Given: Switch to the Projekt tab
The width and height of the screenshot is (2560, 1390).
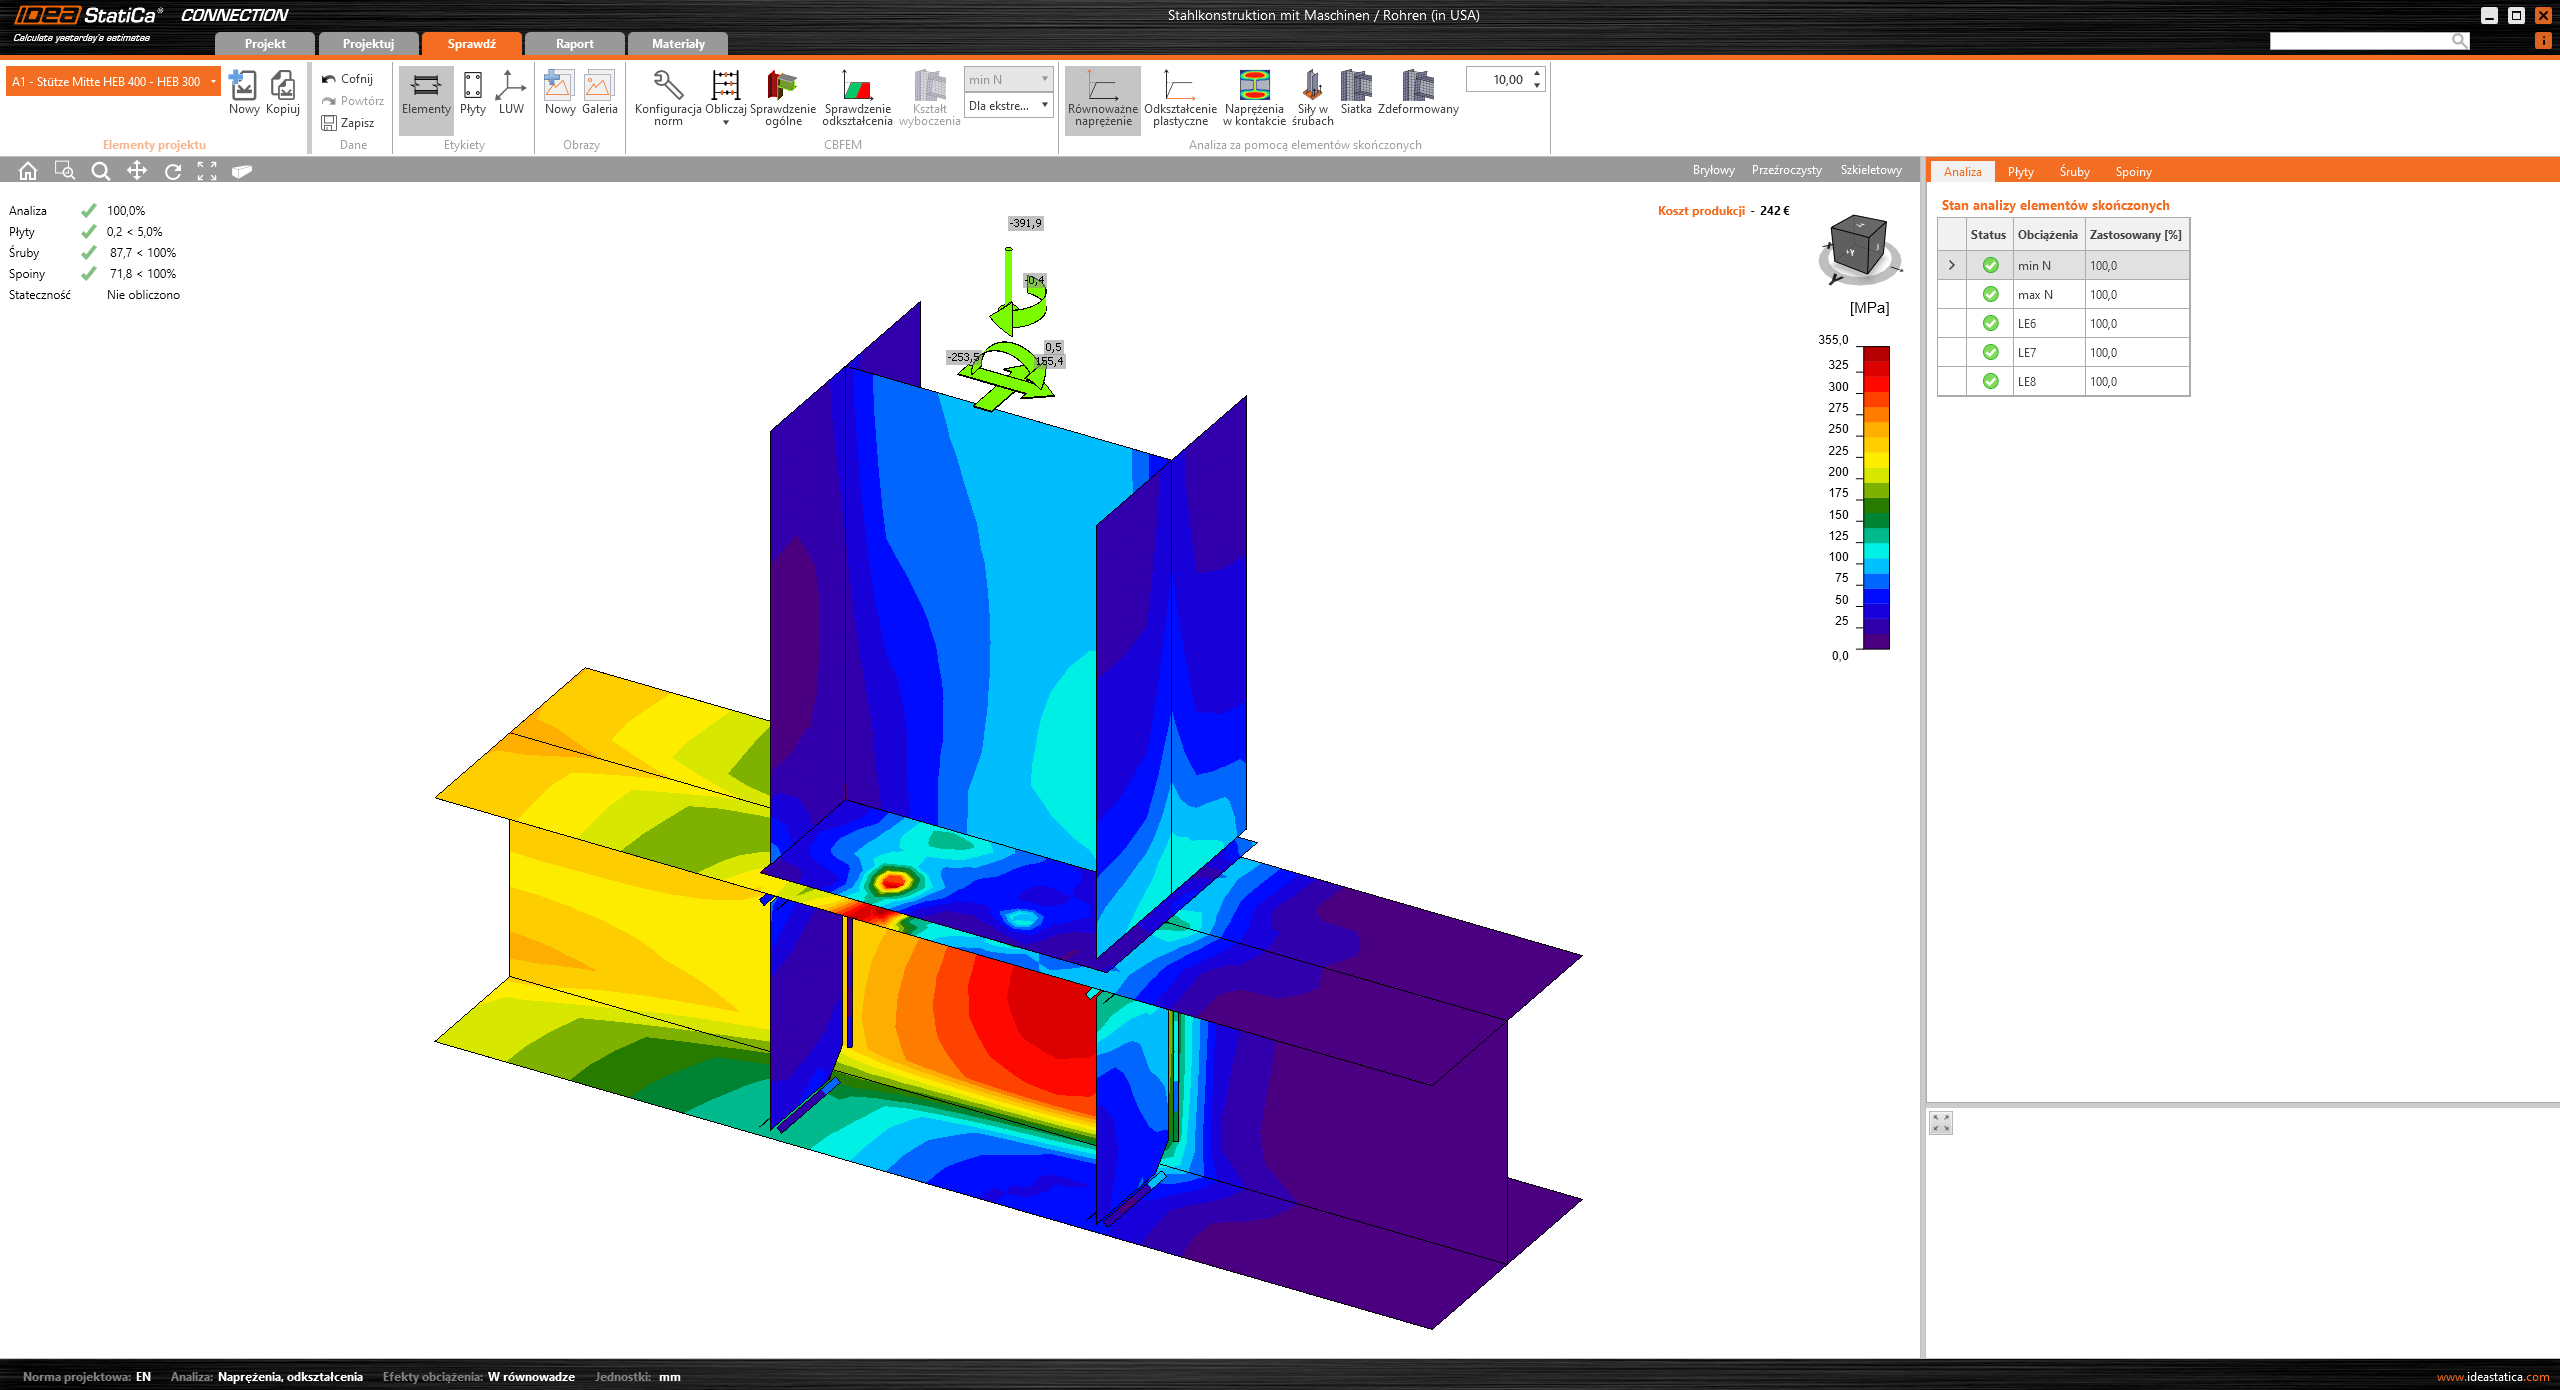Looking at the screenshot, I should coord(265,44).
